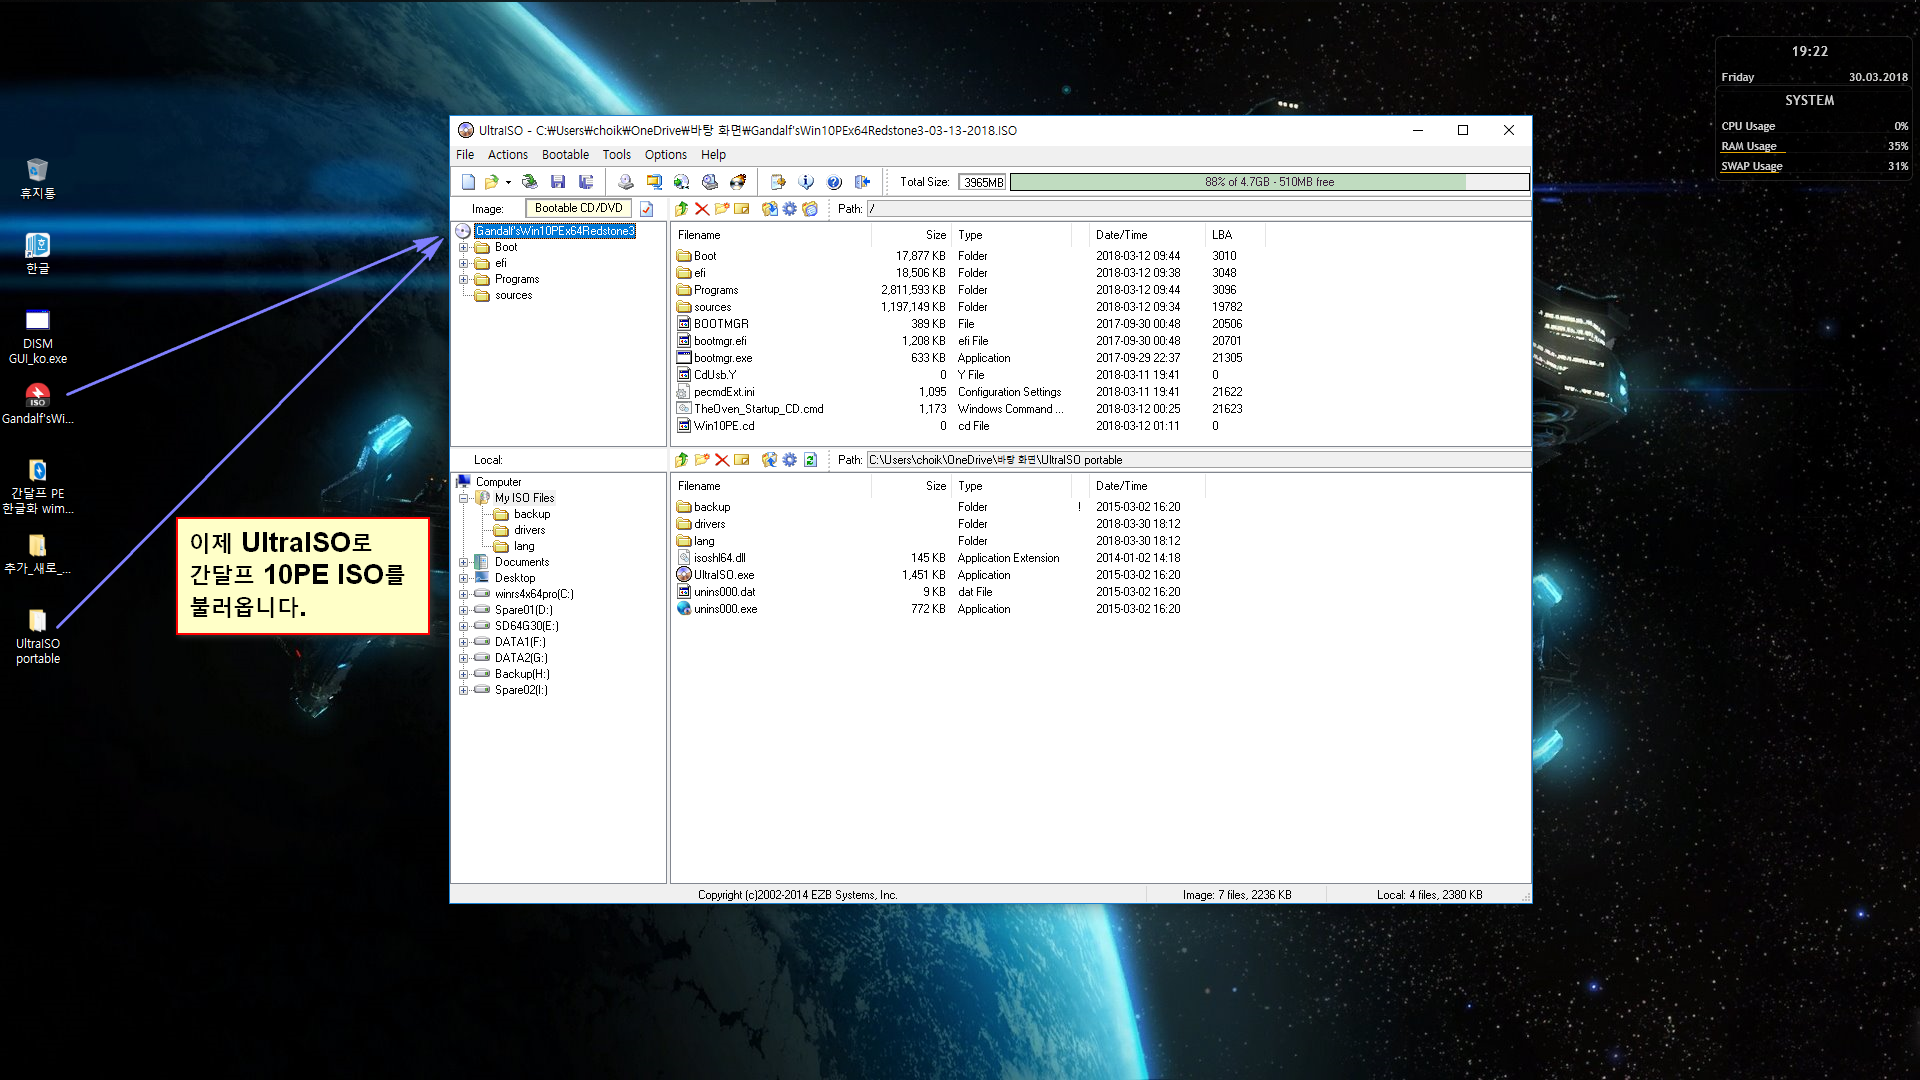1920x1080 pixels.
Task: Sort image list by Size column header
Action: tap(912, 235)
